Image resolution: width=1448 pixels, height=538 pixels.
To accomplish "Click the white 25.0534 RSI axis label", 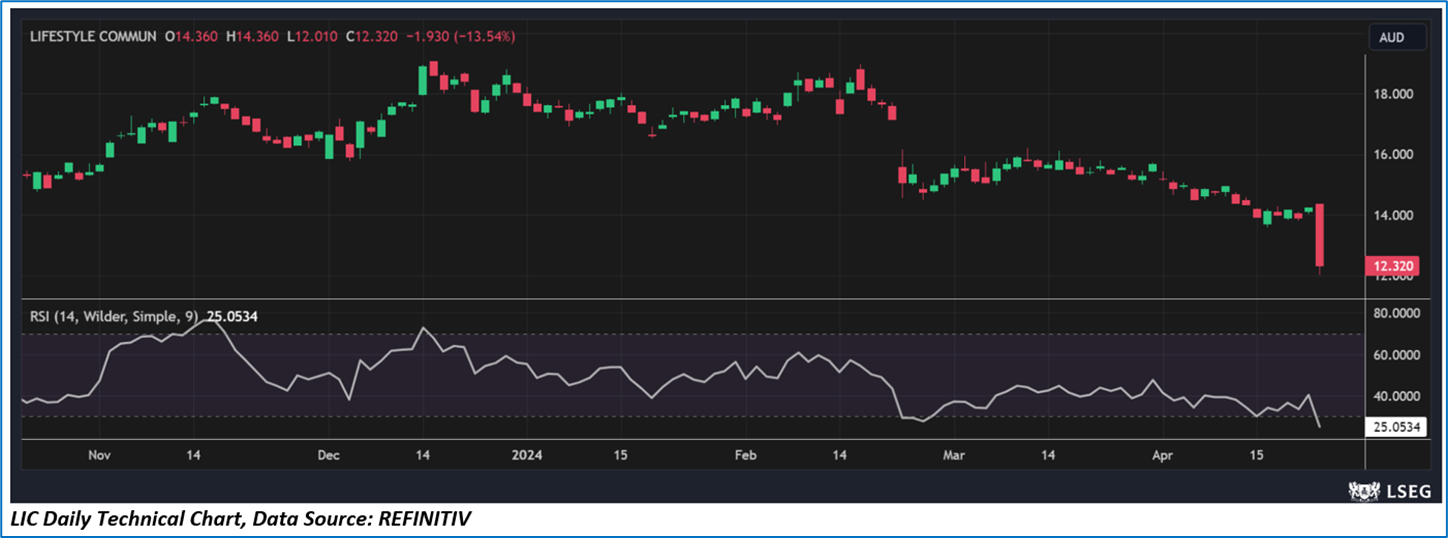I will click(1396, 427).
